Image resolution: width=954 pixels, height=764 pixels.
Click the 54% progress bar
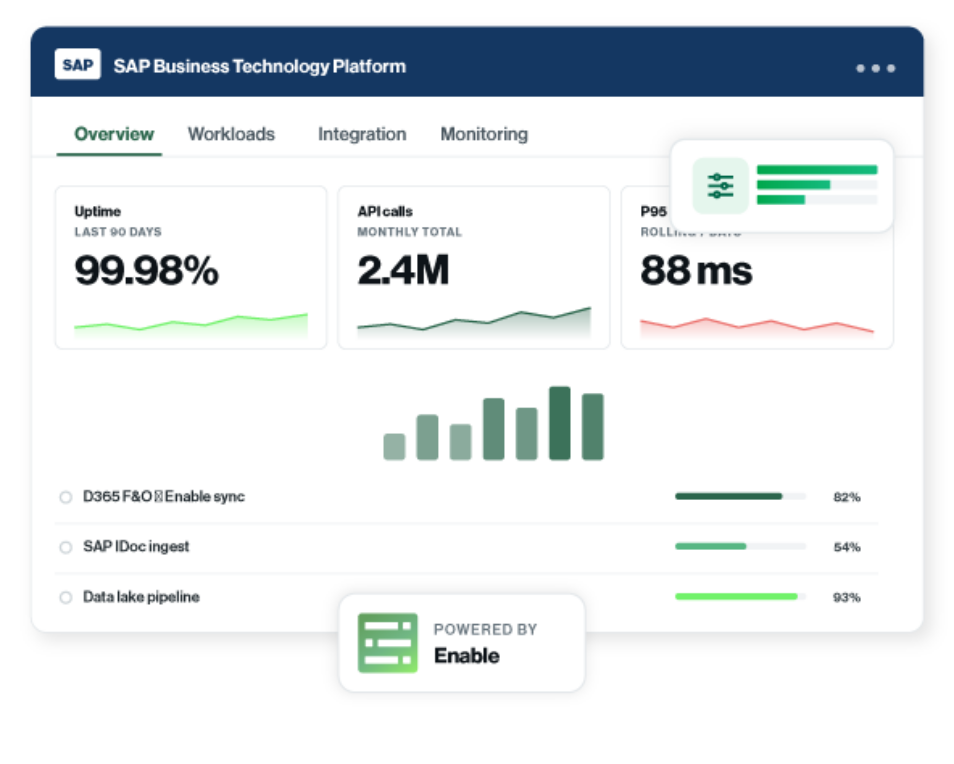click(x=740, y=546)
